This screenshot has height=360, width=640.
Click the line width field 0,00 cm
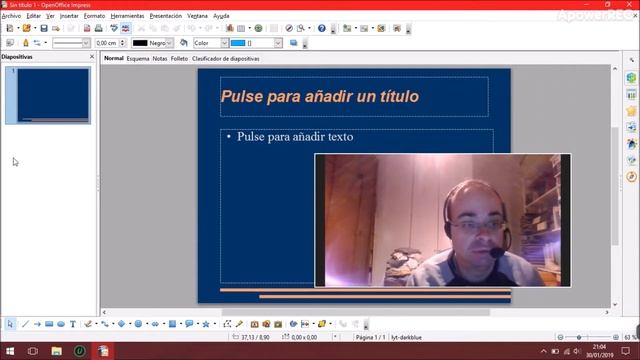pos(107,43)
